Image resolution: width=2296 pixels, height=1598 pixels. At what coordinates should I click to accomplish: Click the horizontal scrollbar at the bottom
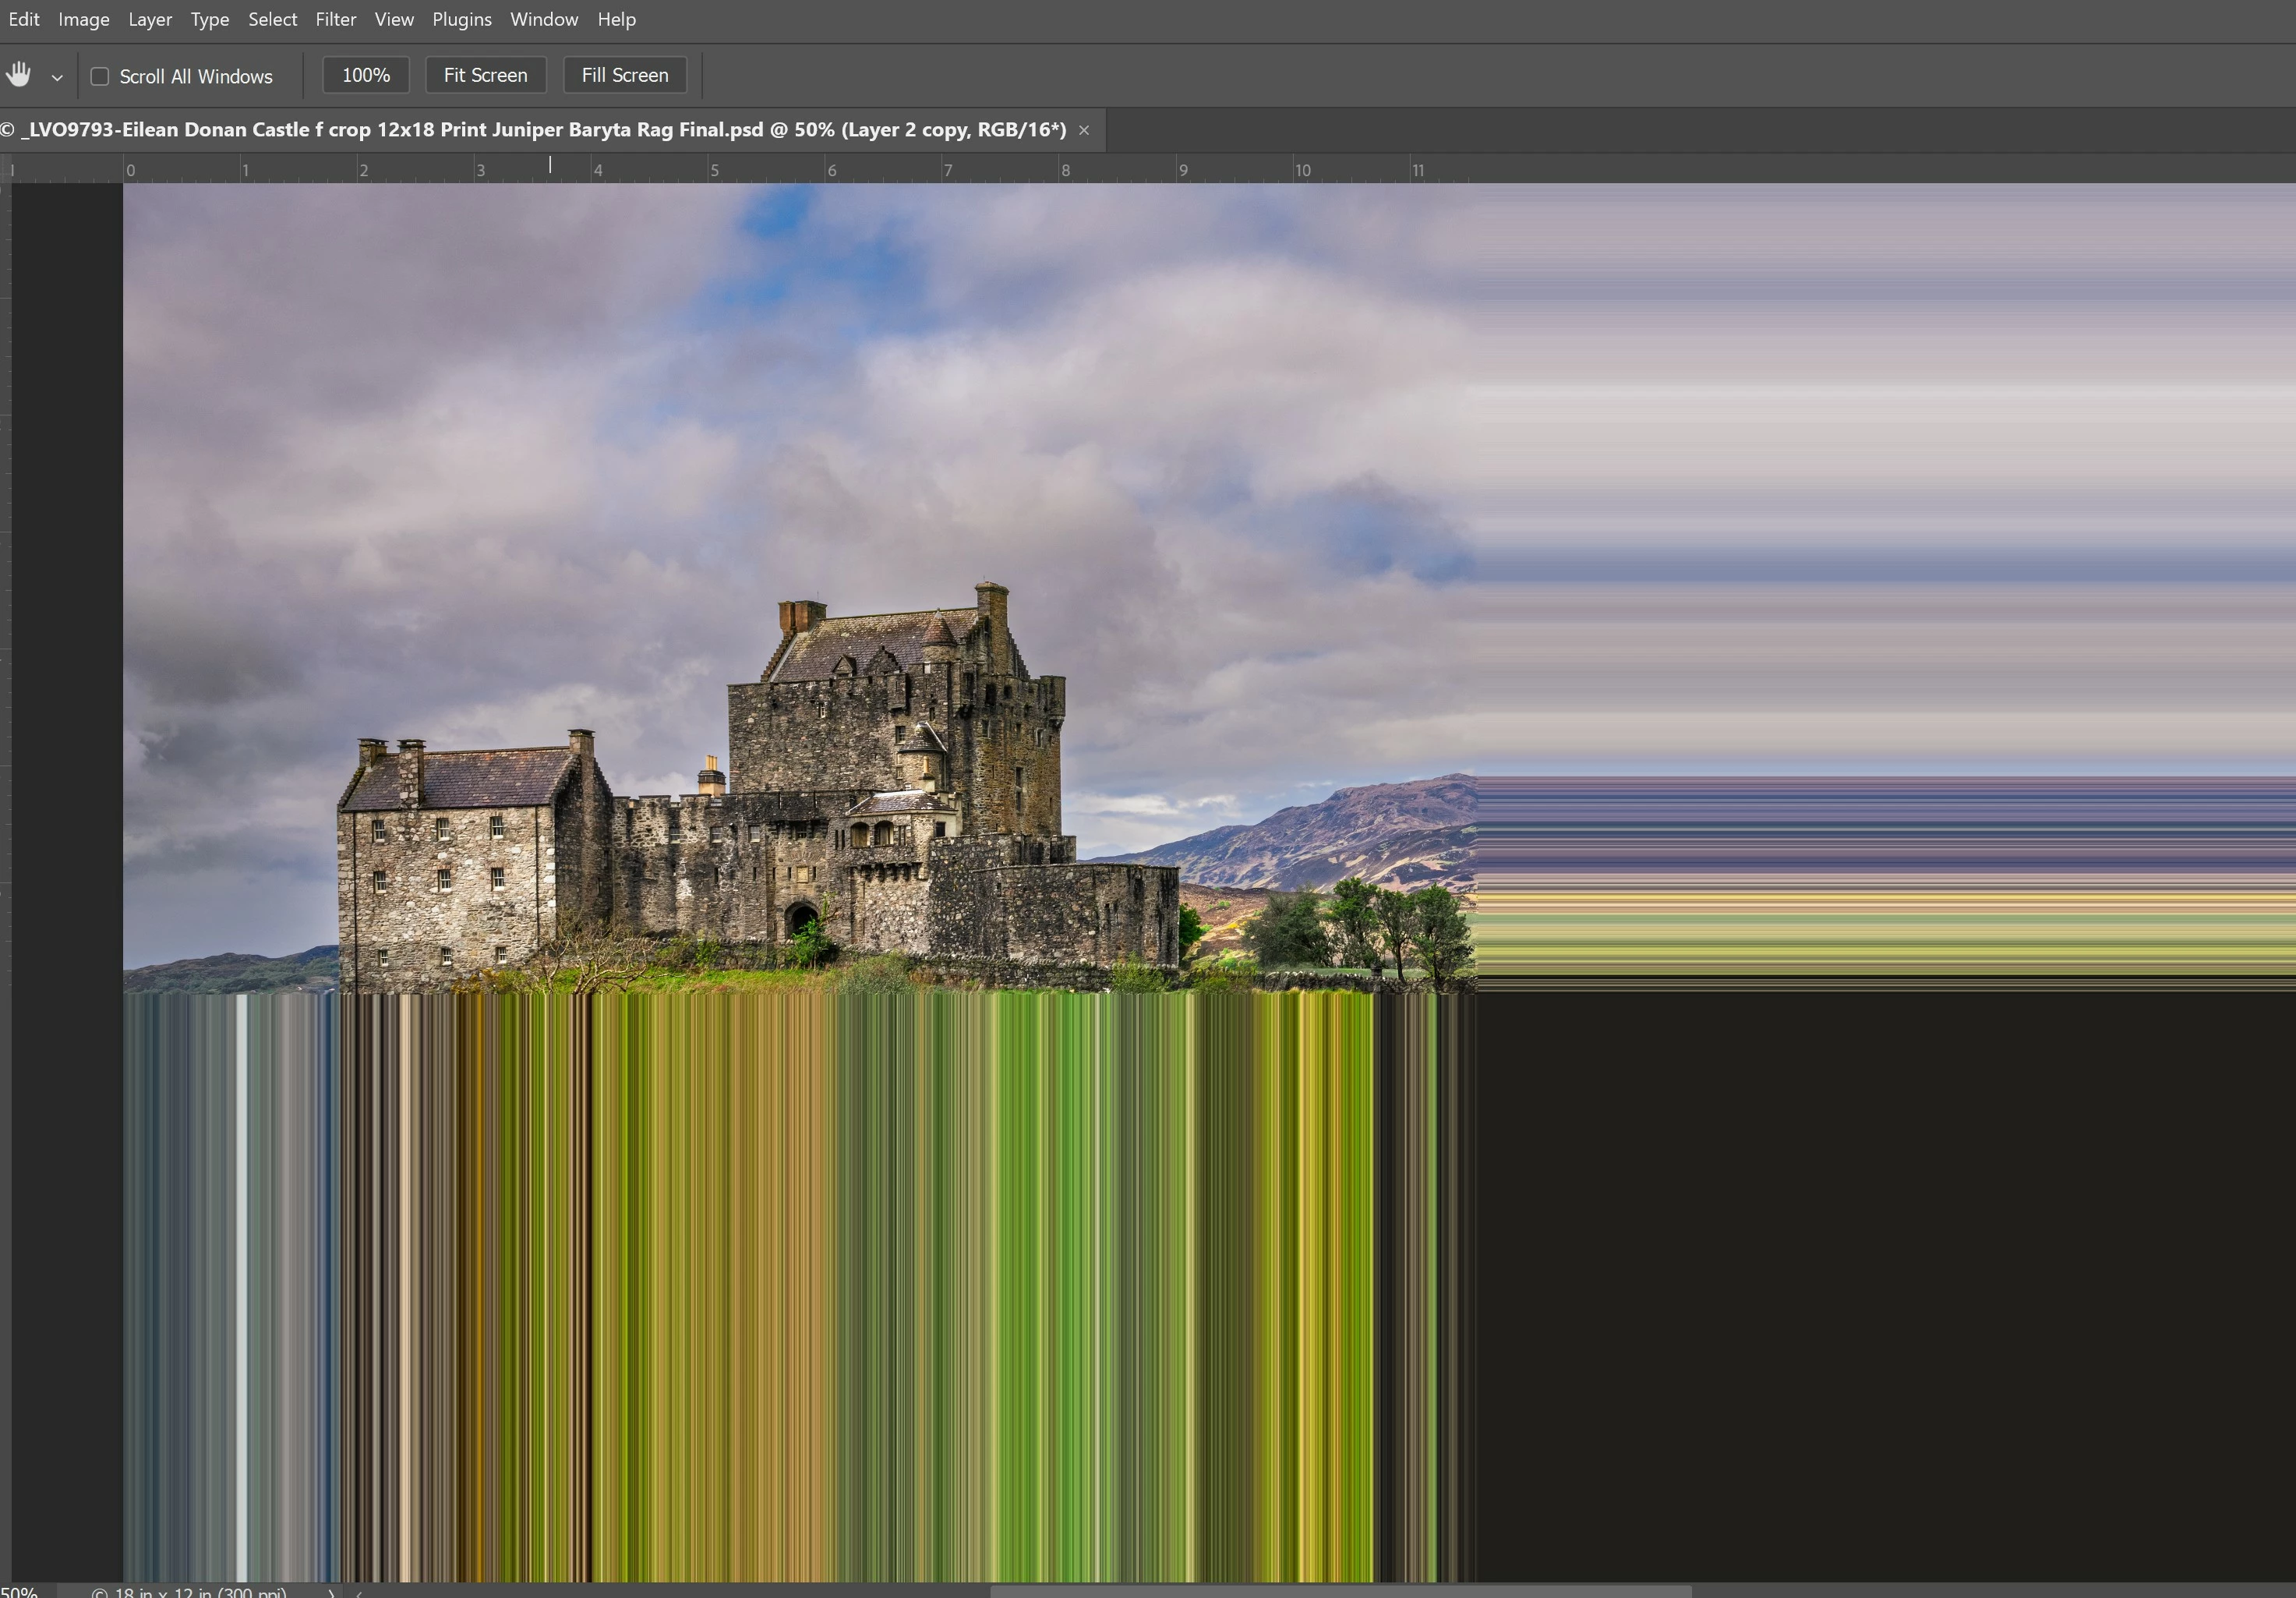point(1340,1591)
